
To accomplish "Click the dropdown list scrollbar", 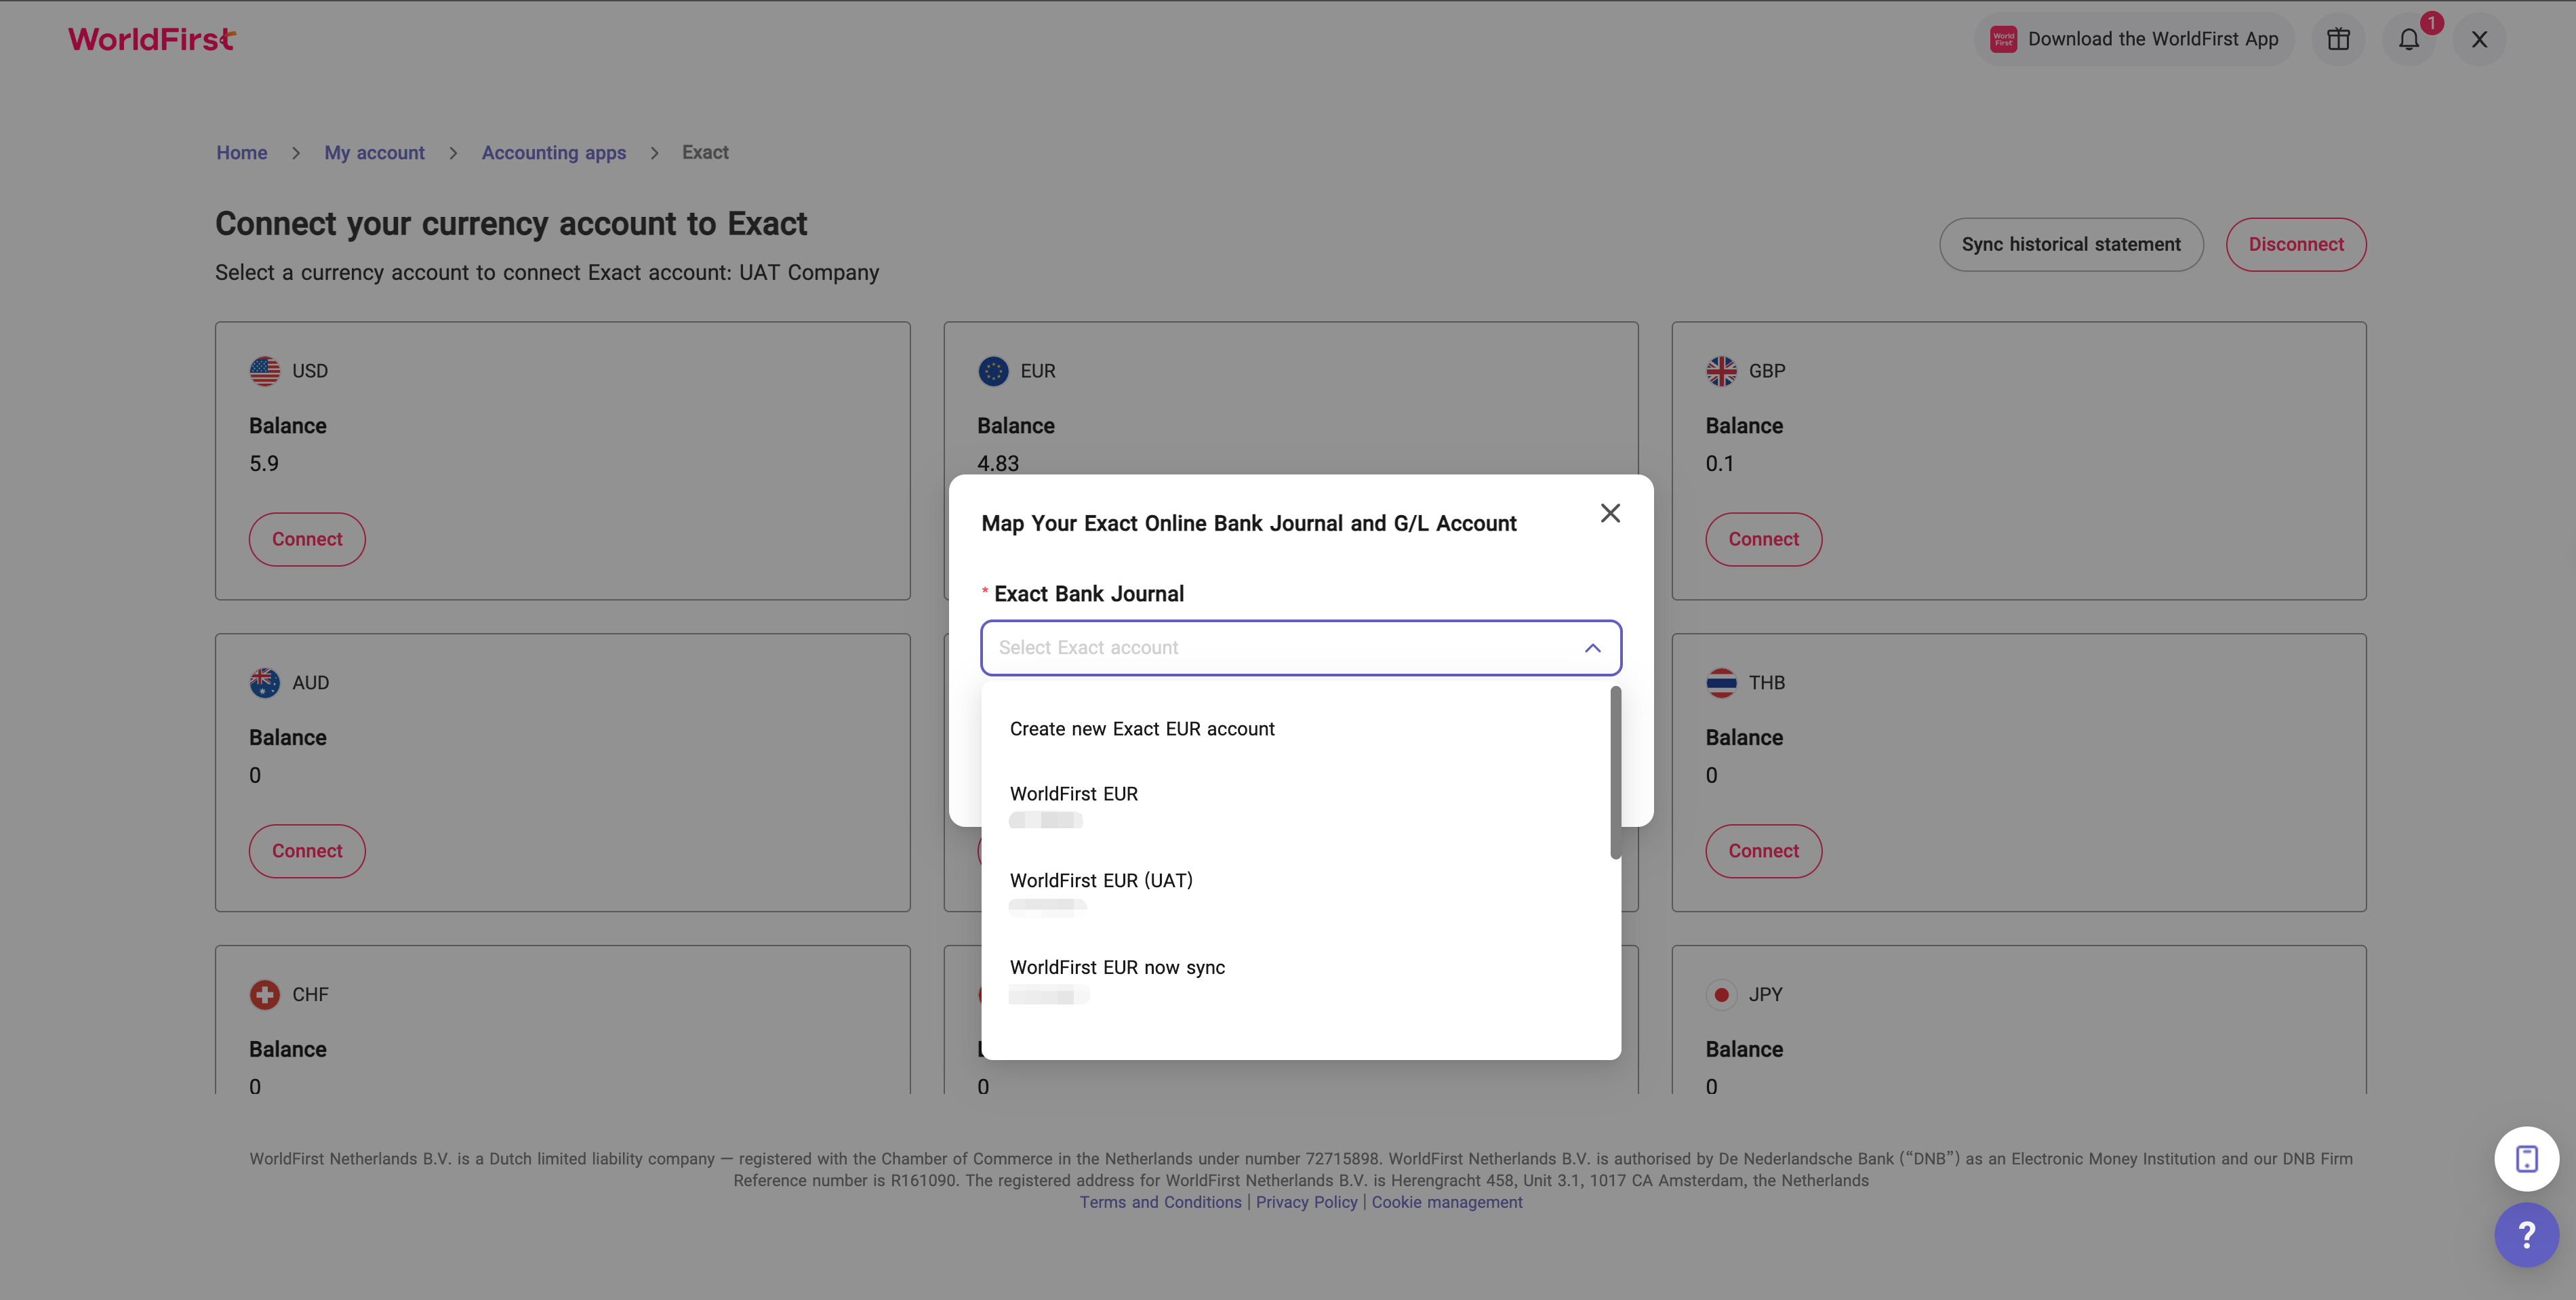I will click(x=1615, y=772).
